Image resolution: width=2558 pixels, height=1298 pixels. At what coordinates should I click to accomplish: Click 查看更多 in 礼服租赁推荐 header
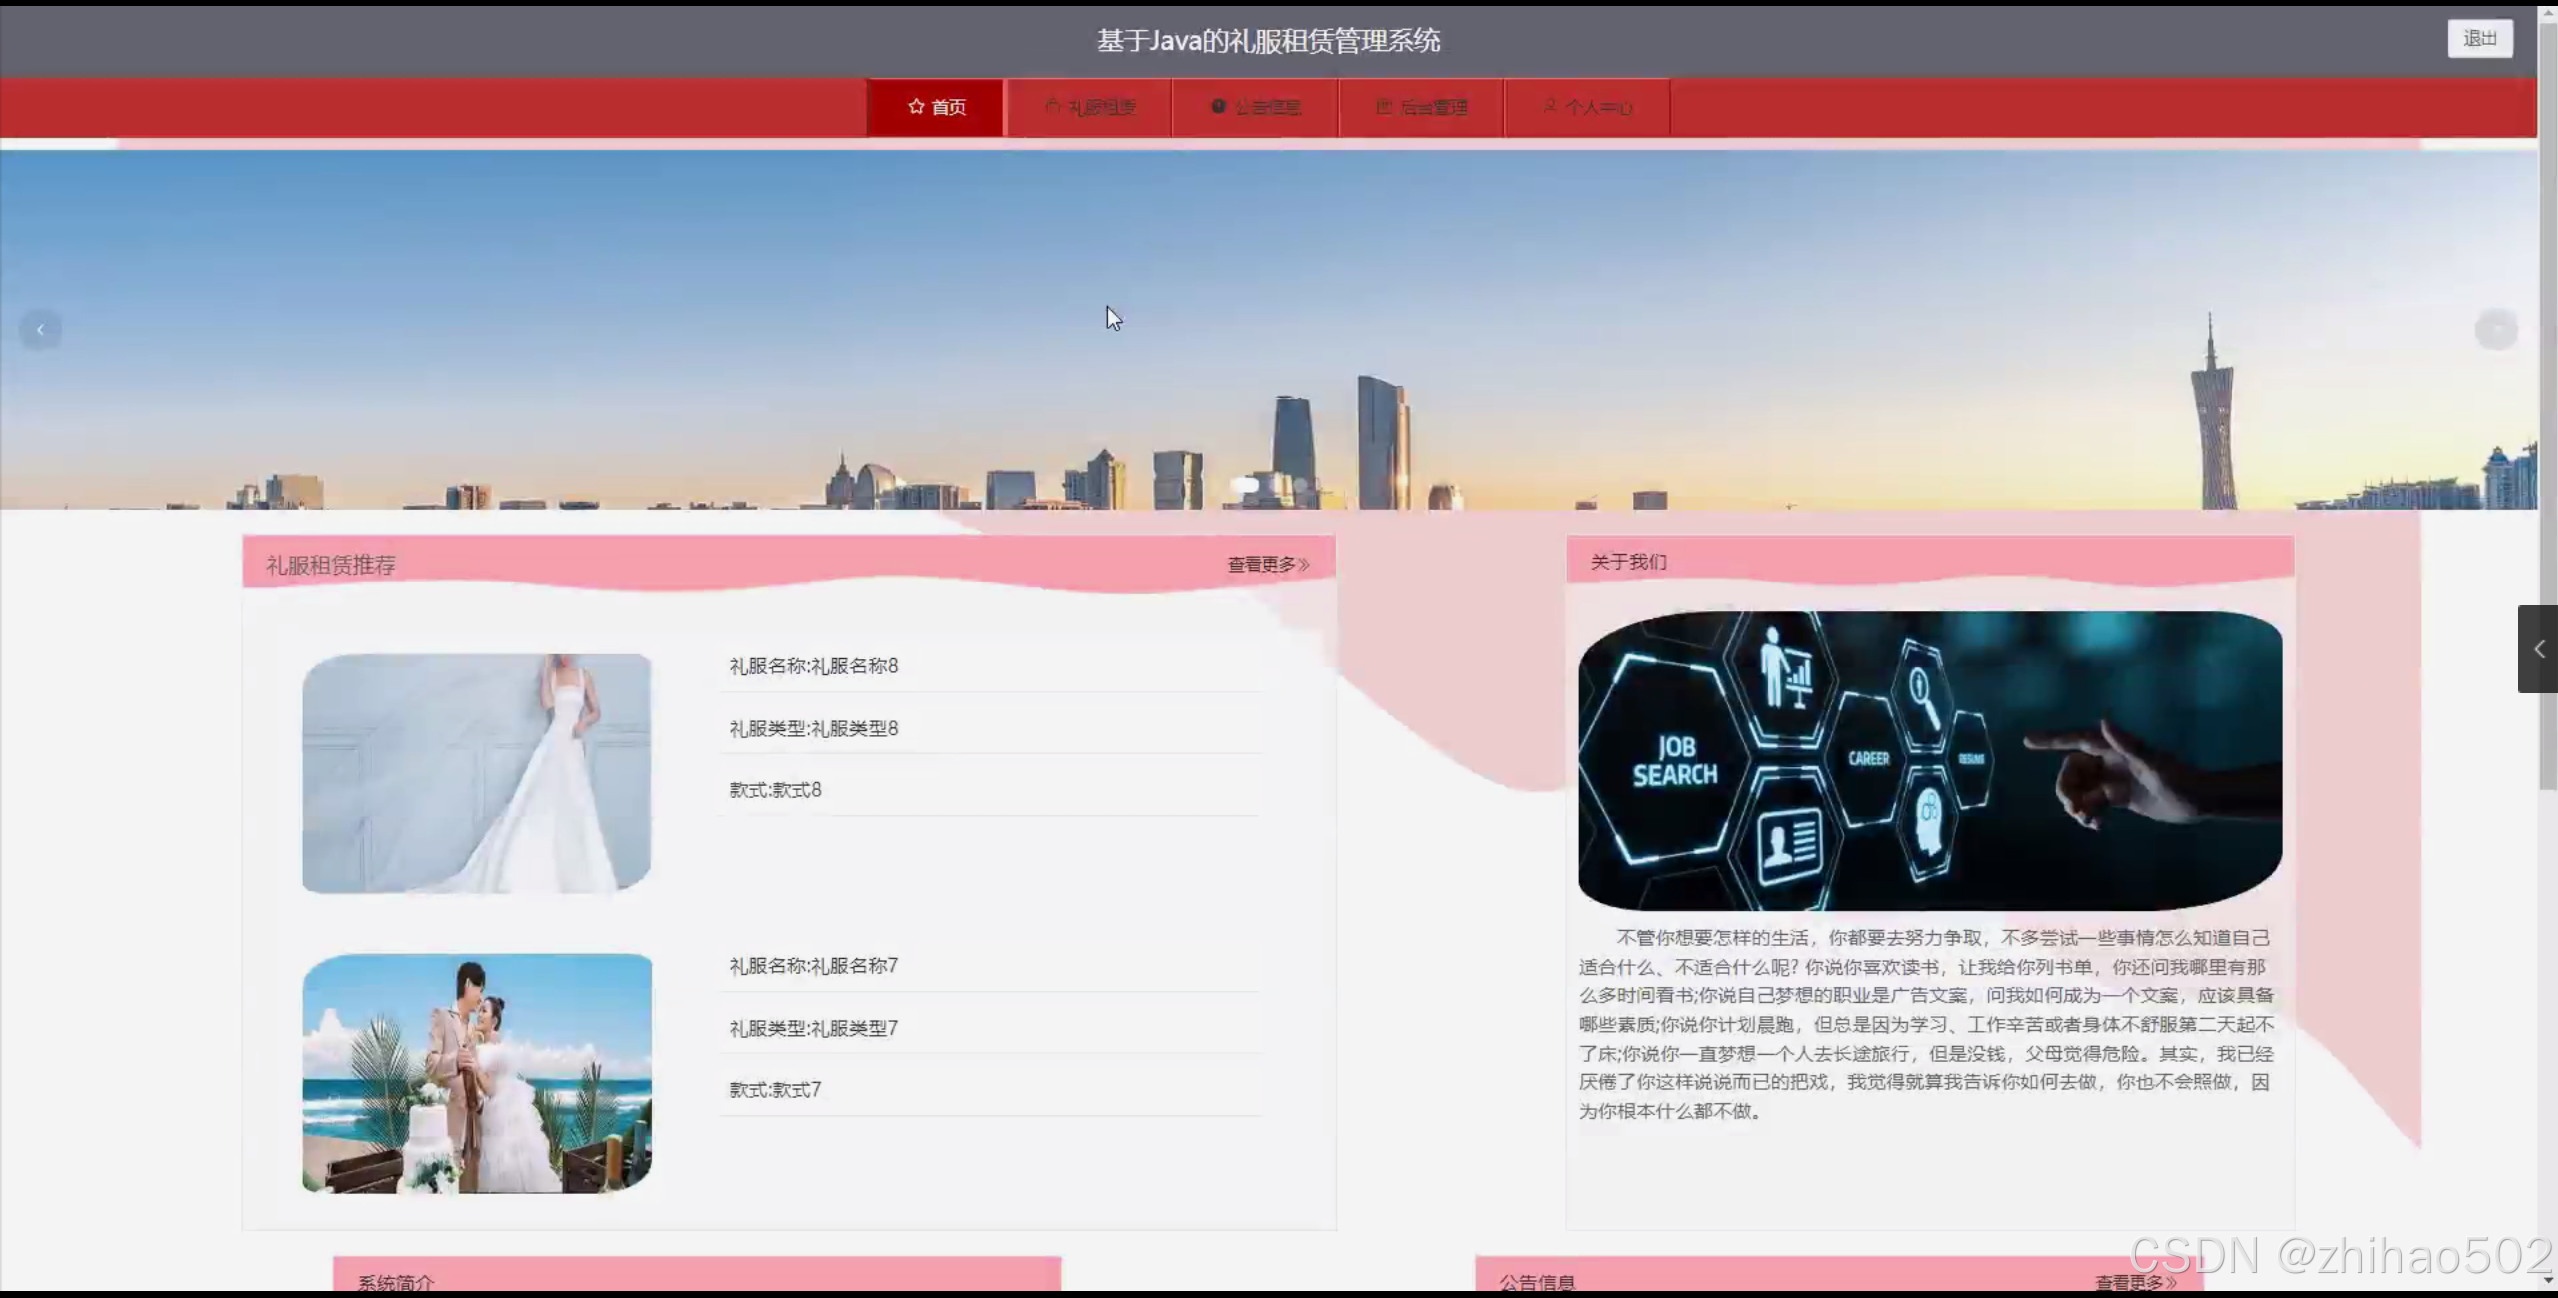click(1260, 565)
